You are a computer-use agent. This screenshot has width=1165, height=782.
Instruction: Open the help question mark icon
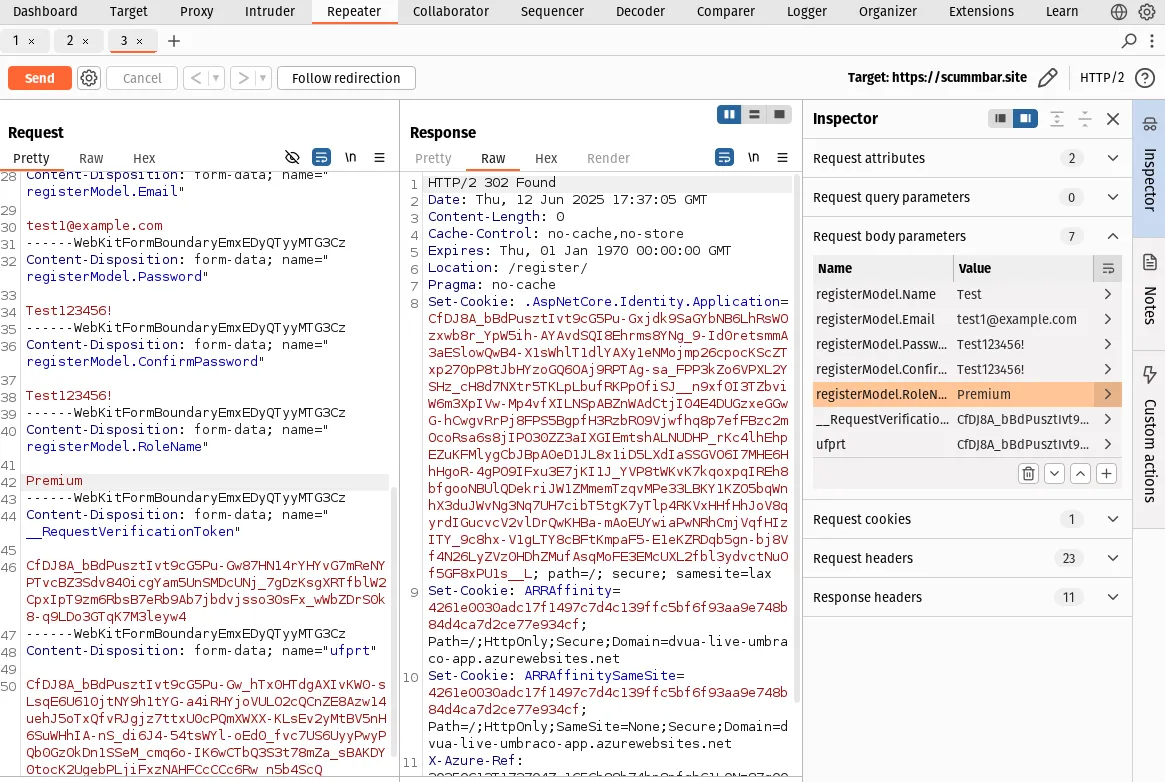pyautogui.click(x=1145, y=77)
